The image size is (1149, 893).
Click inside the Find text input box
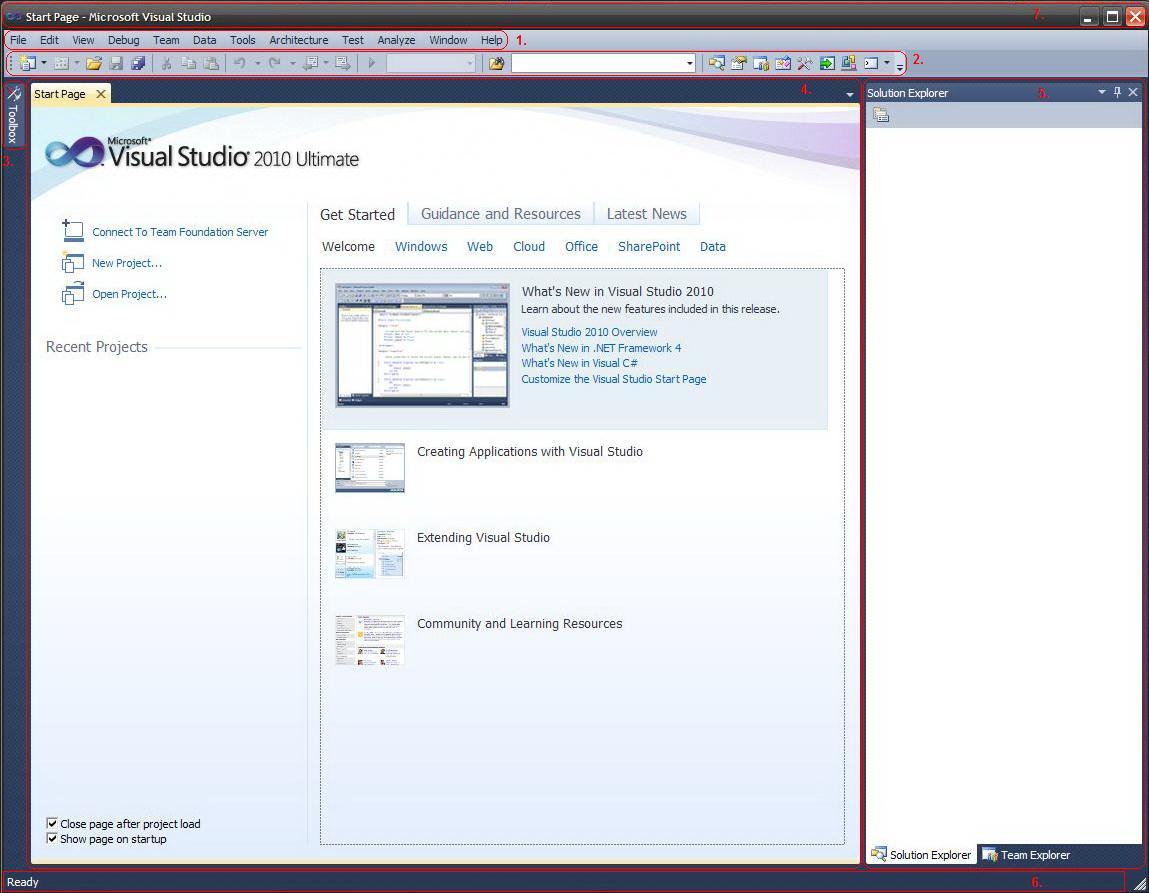598,64
